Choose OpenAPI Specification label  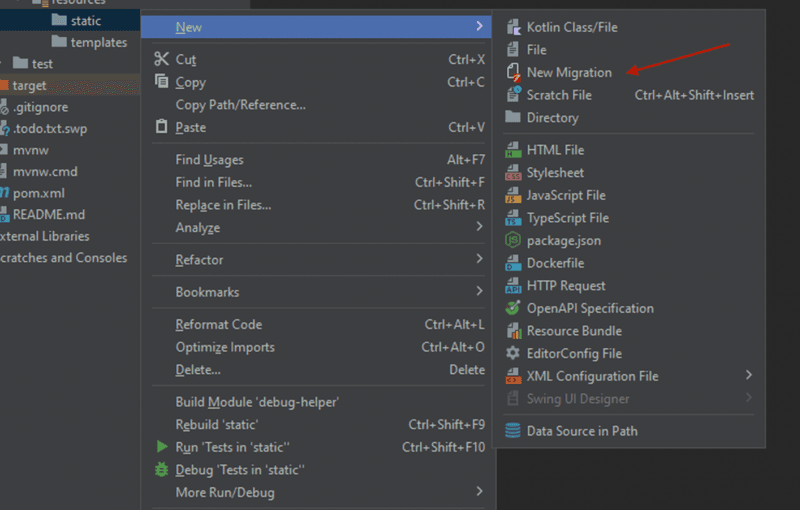coord(590,309)
